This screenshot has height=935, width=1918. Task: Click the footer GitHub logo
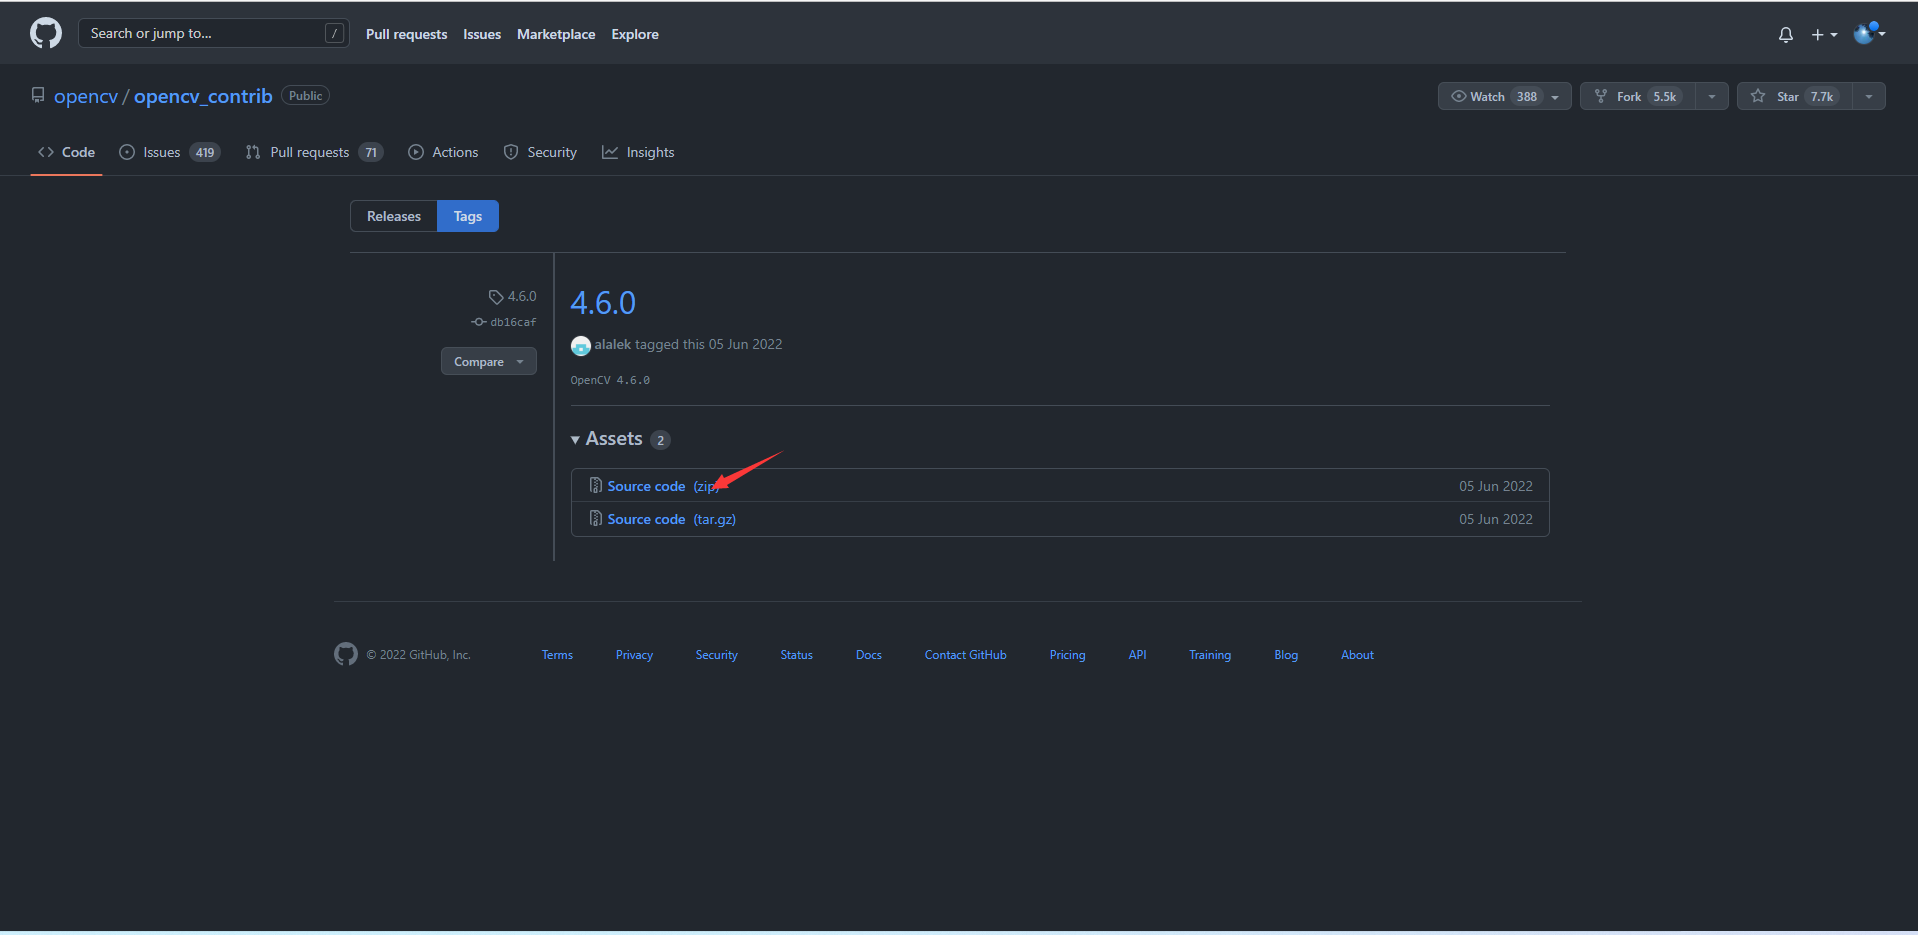click(346, 654)
